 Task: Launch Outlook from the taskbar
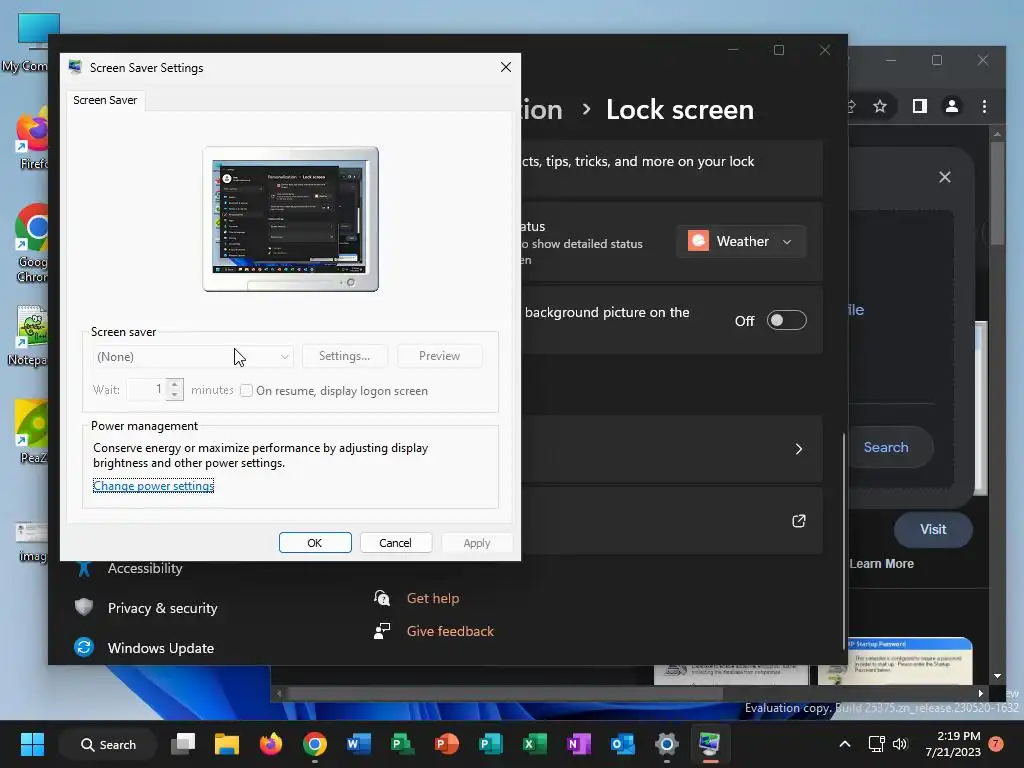tap(622, 744)
